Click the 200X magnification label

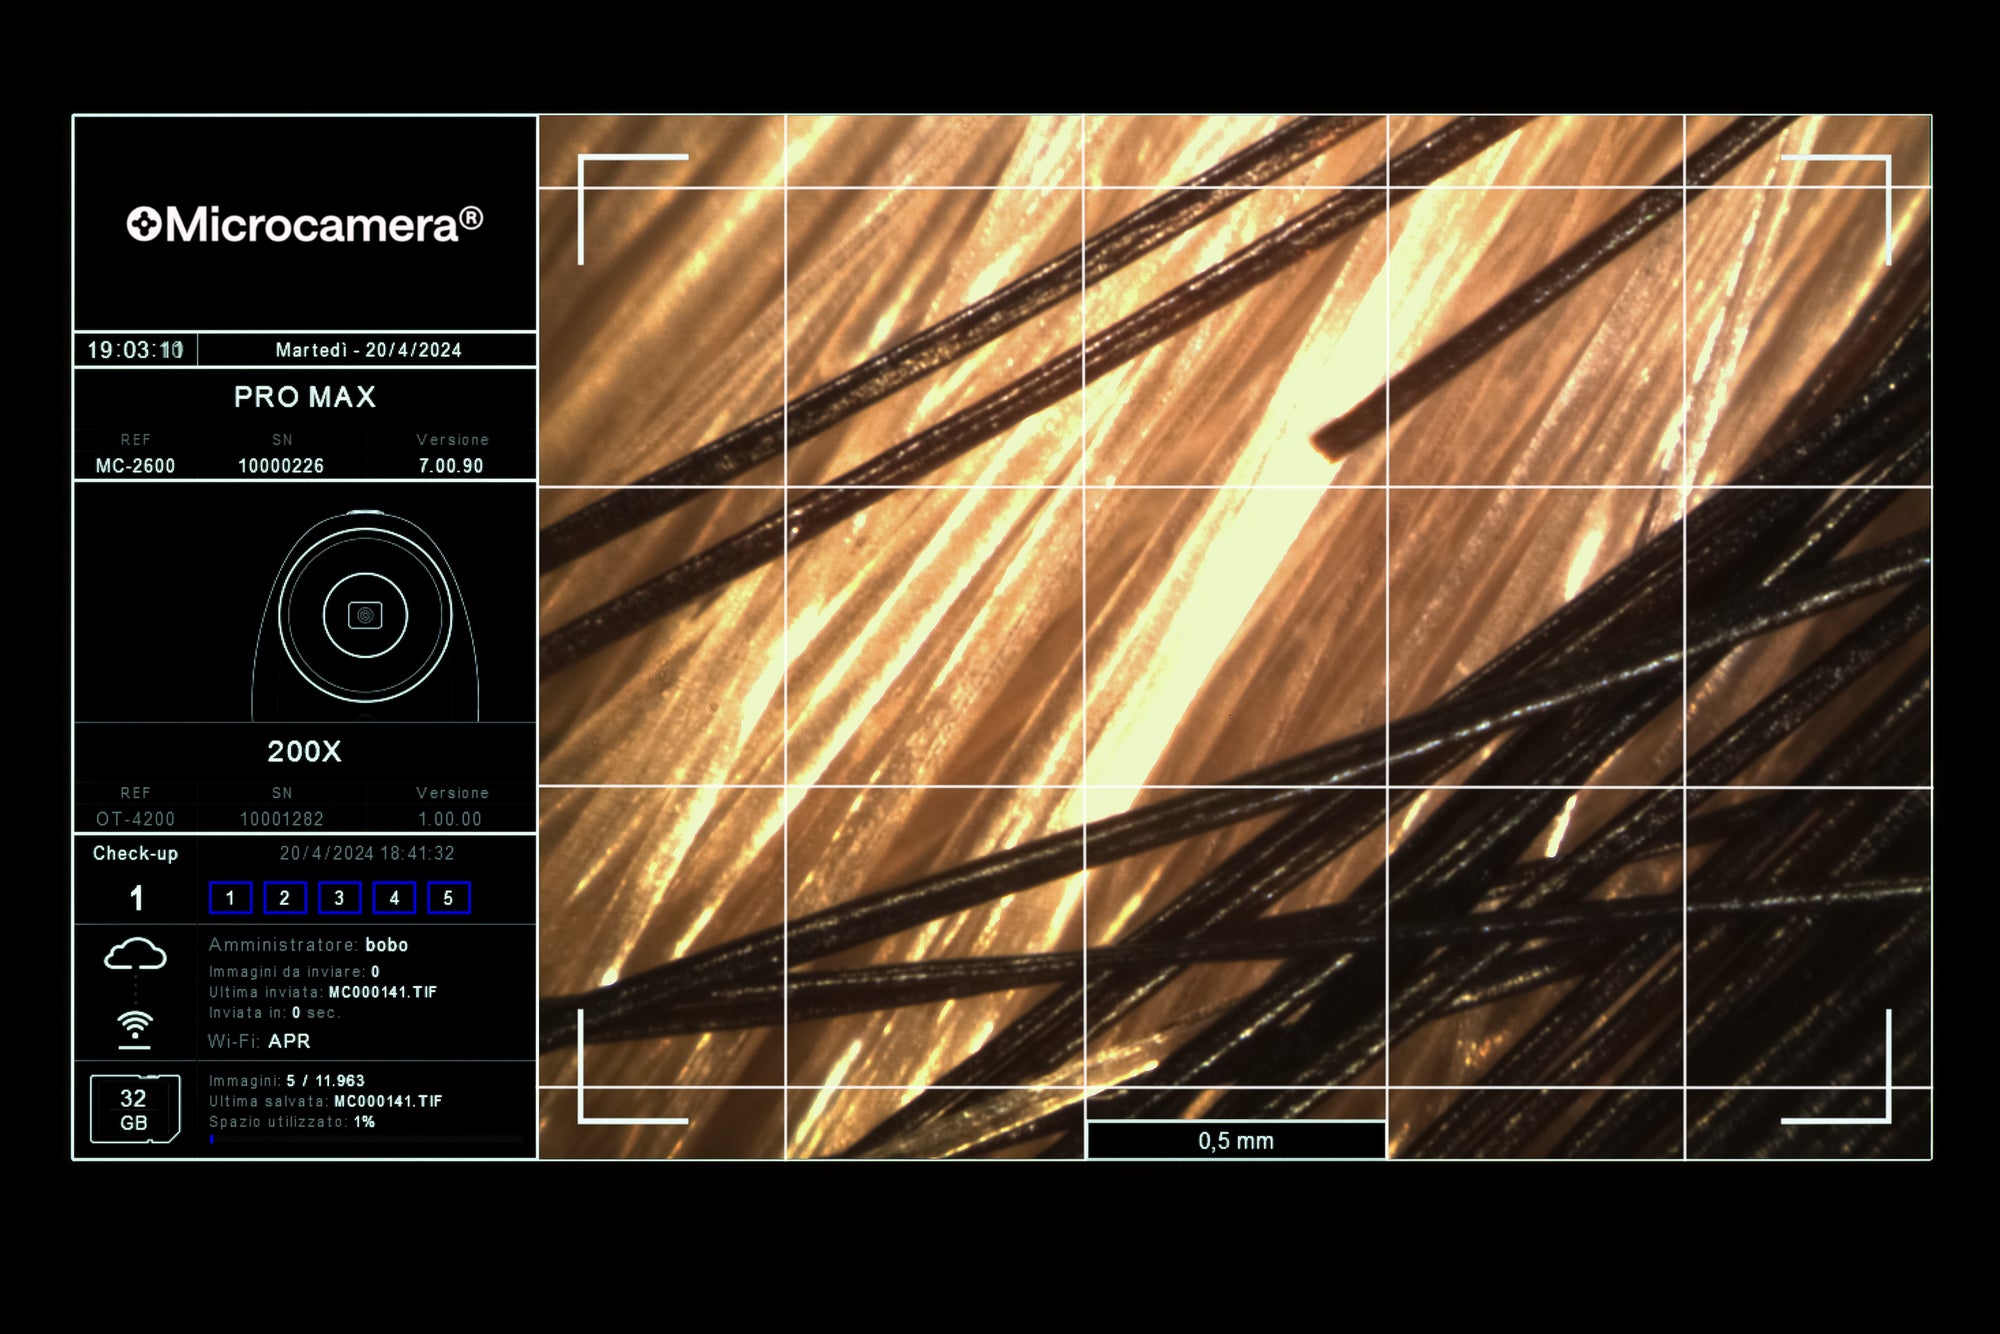click(x=305, y=752)
